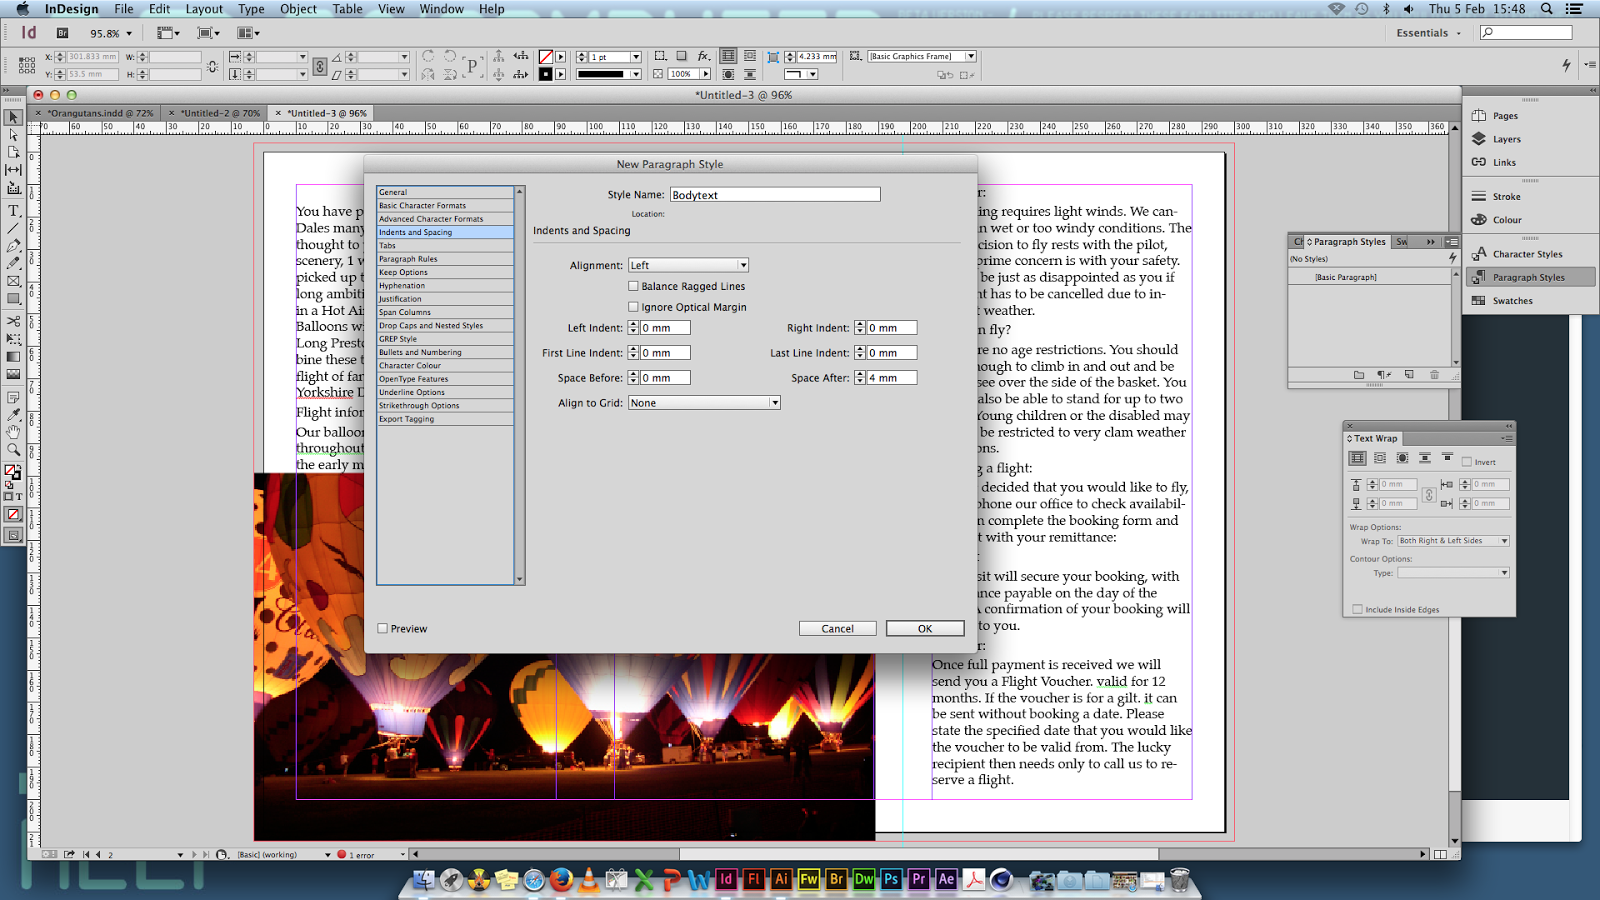Open Illustrator from the Dock

pos(781,880)
